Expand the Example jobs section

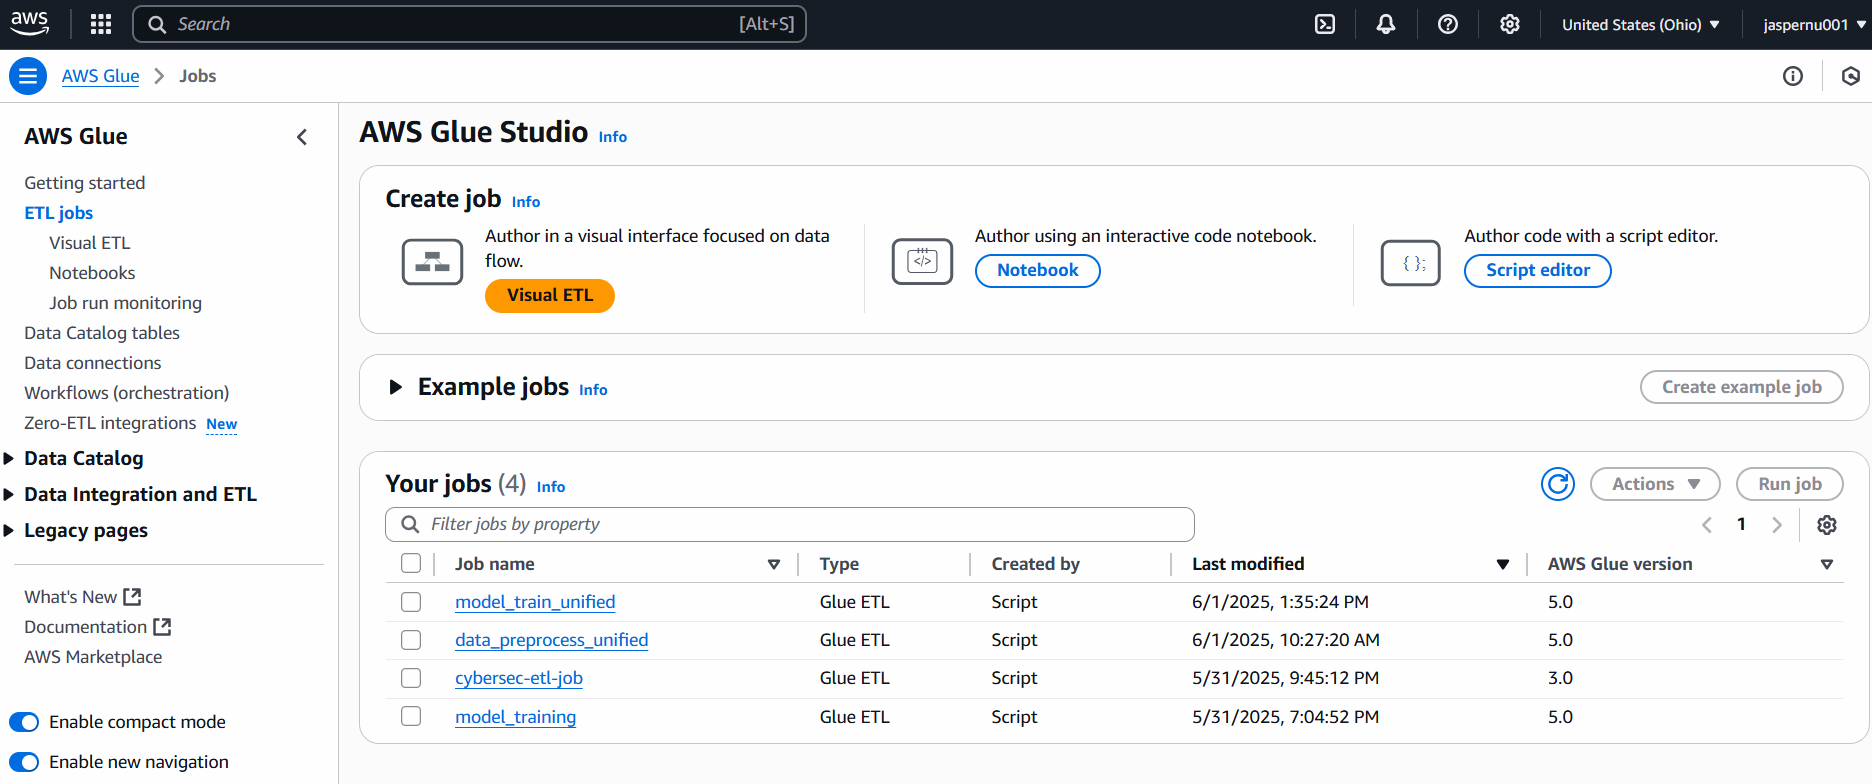pos(396,387)
